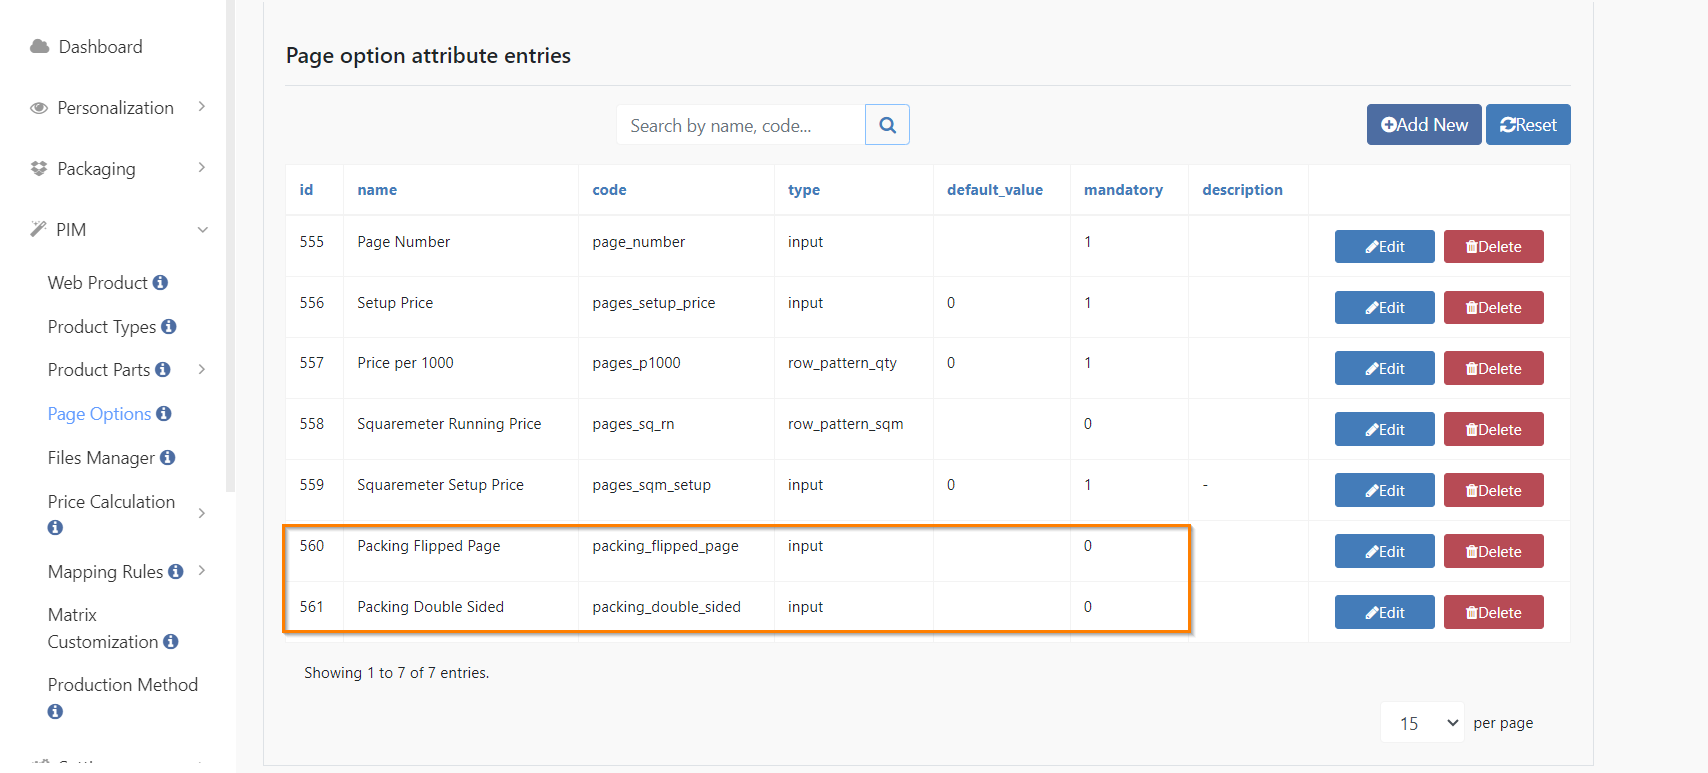
Task: Delete the Setup Price entry
Action: [x=1494, y=308]
